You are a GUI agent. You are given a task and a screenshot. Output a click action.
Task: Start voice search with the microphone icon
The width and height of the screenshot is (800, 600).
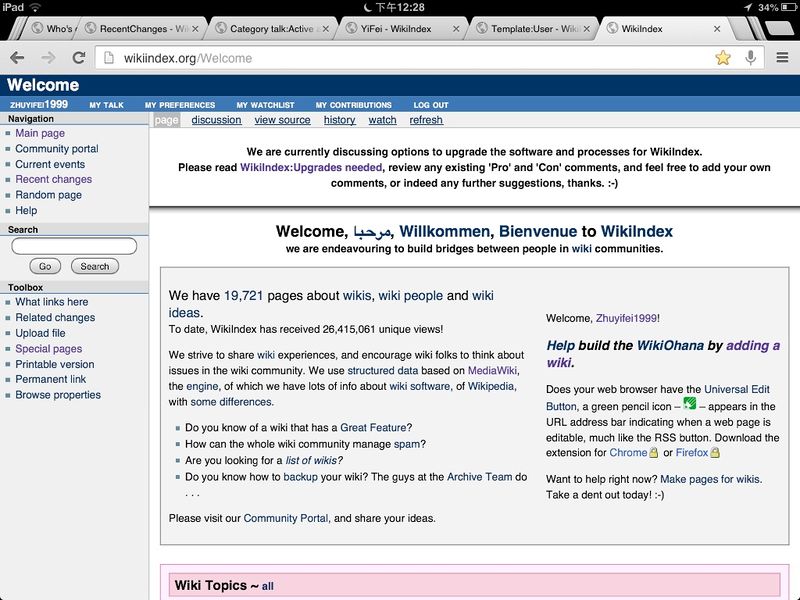click(x=750, y=59)
